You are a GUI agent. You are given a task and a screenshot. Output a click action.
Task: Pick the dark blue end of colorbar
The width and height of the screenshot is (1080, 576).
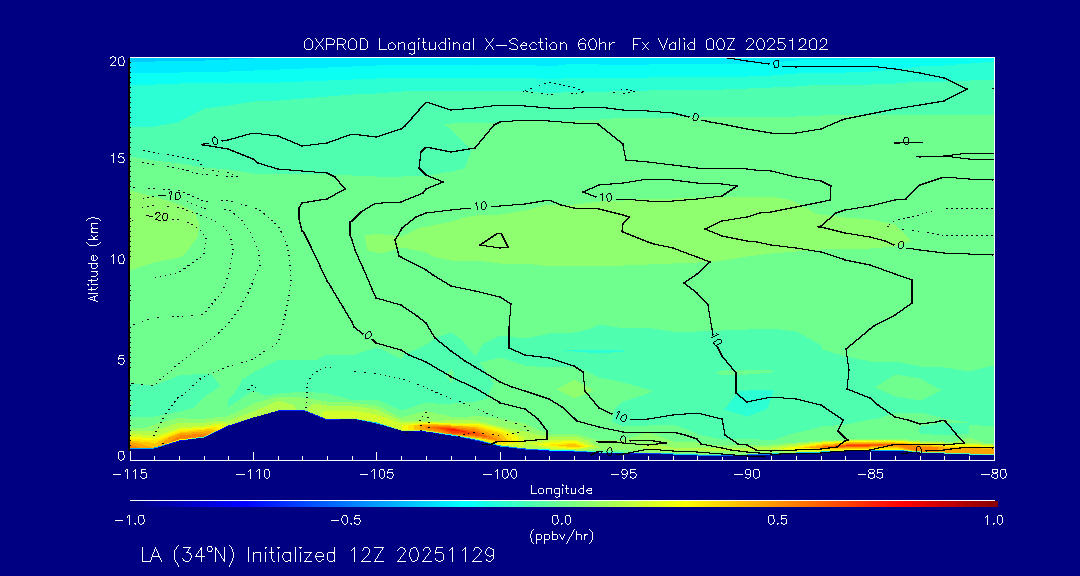click(x=135, y=503)
